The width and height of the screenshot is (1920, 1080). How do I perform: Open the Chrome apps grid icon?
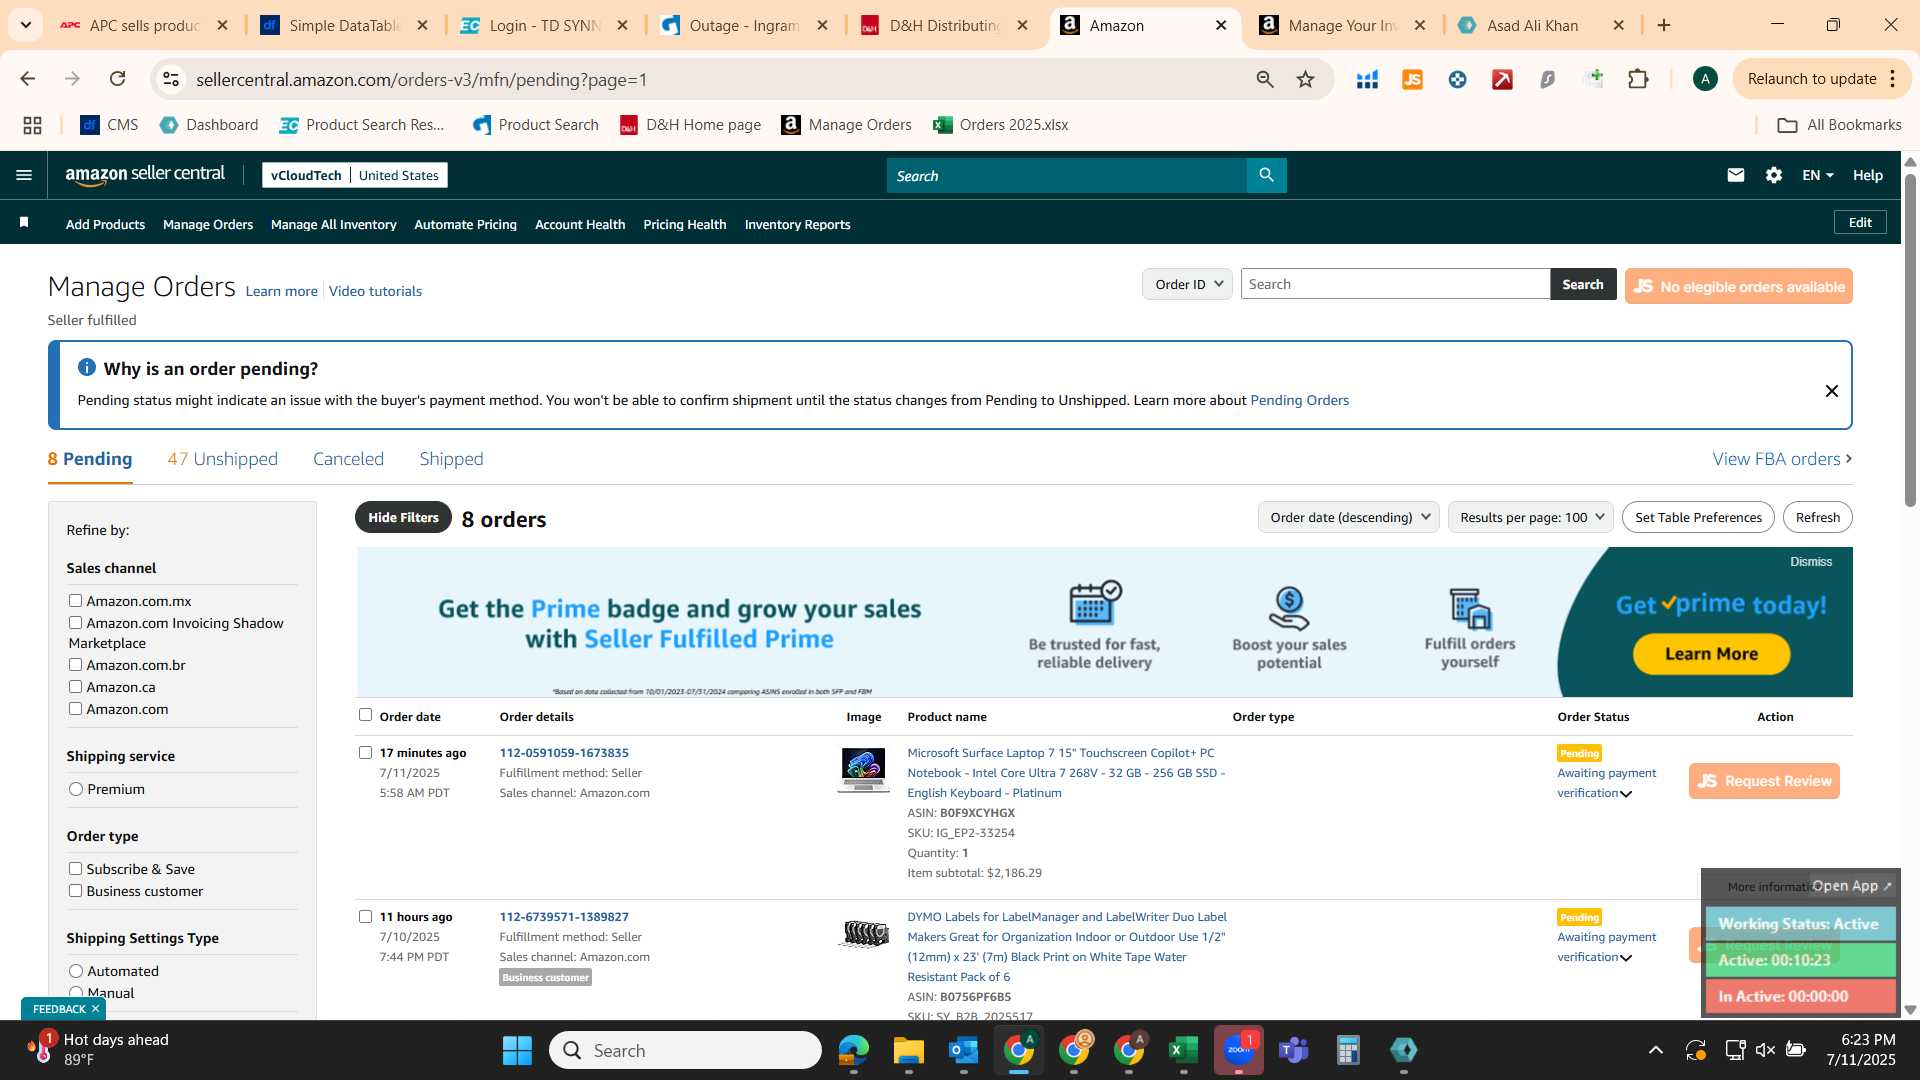click(x=32, y=125)
